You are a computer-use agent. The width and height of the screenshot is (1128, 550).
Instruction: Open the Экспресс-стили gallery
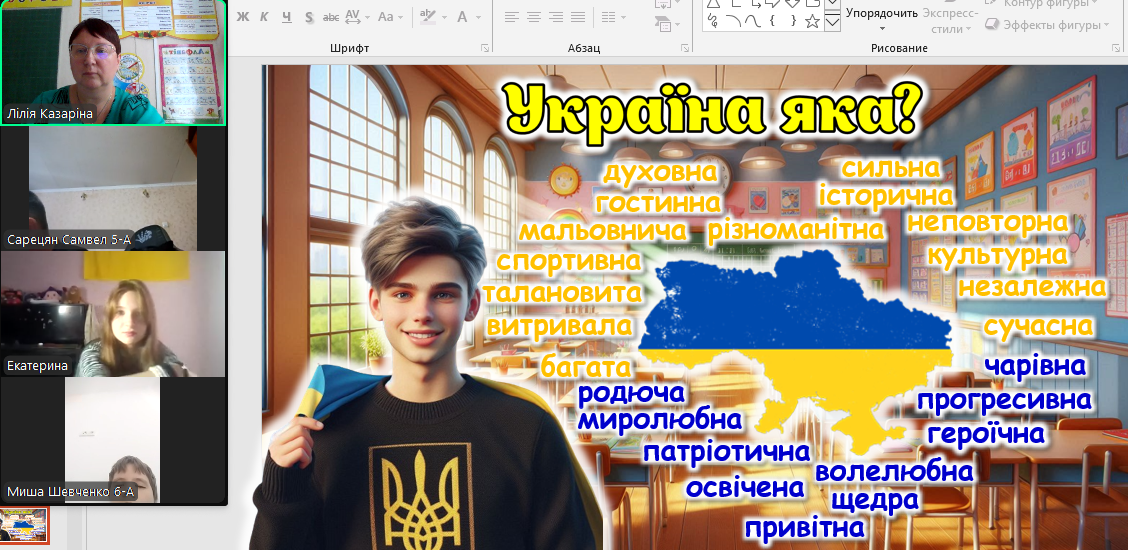(x=950, y=20)
